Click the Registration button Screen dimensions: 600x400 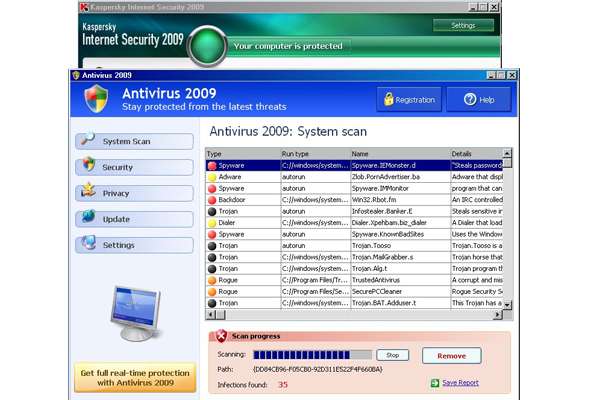(409, 100)
